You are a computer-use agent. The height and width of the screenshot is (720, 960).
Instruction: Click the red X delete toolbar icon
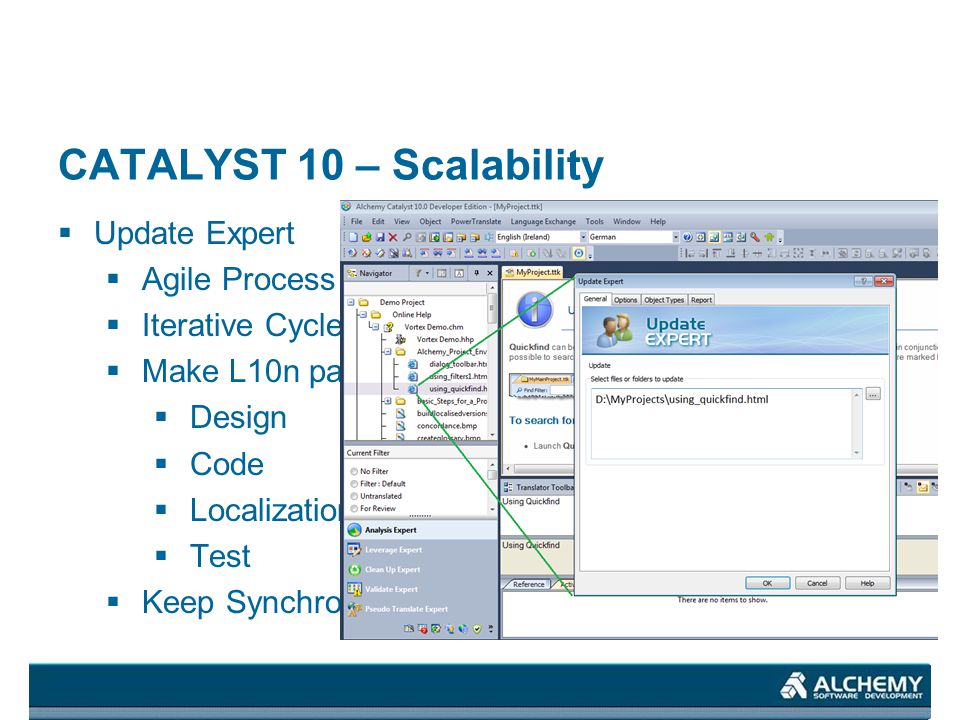[392, 238]
